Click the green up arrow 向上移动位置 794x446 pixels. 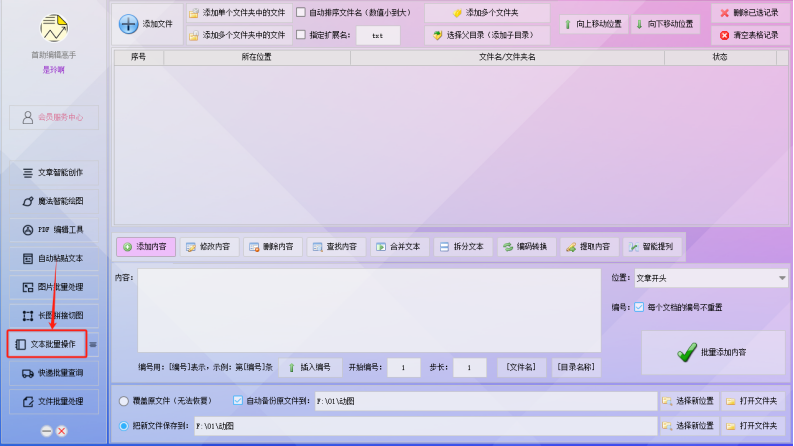(568, 24)
